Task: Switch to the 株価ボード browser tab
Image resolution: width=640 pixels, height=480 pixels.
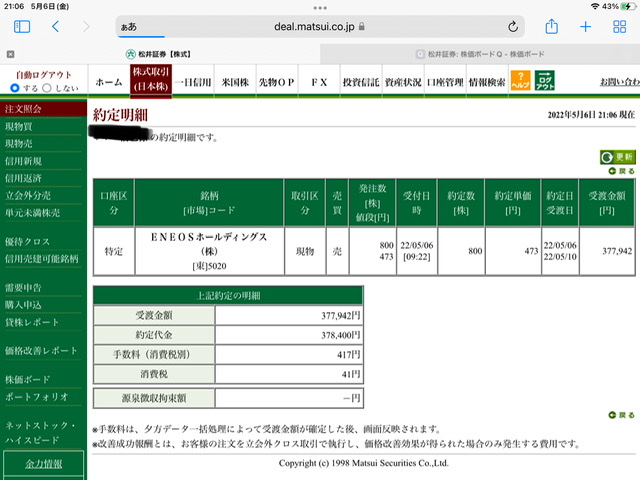Action: (x=480, y=54)
